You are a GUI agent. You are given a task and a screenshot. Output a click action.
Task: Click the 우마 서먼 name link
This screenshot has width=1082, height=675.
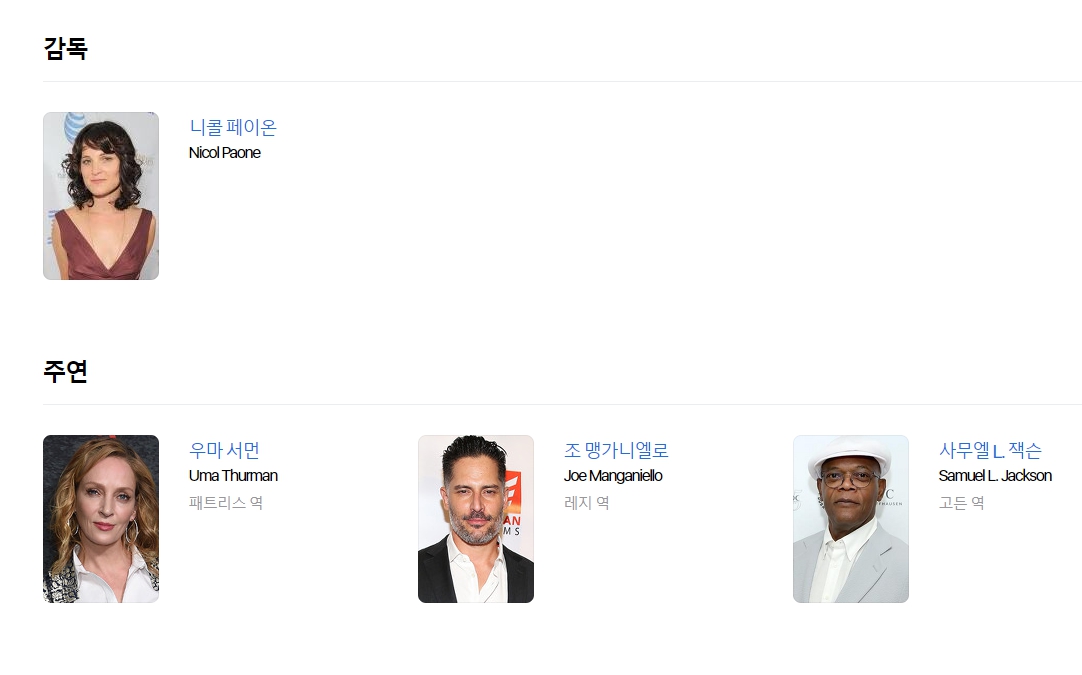pyautogui.click(x=224, y=450)
